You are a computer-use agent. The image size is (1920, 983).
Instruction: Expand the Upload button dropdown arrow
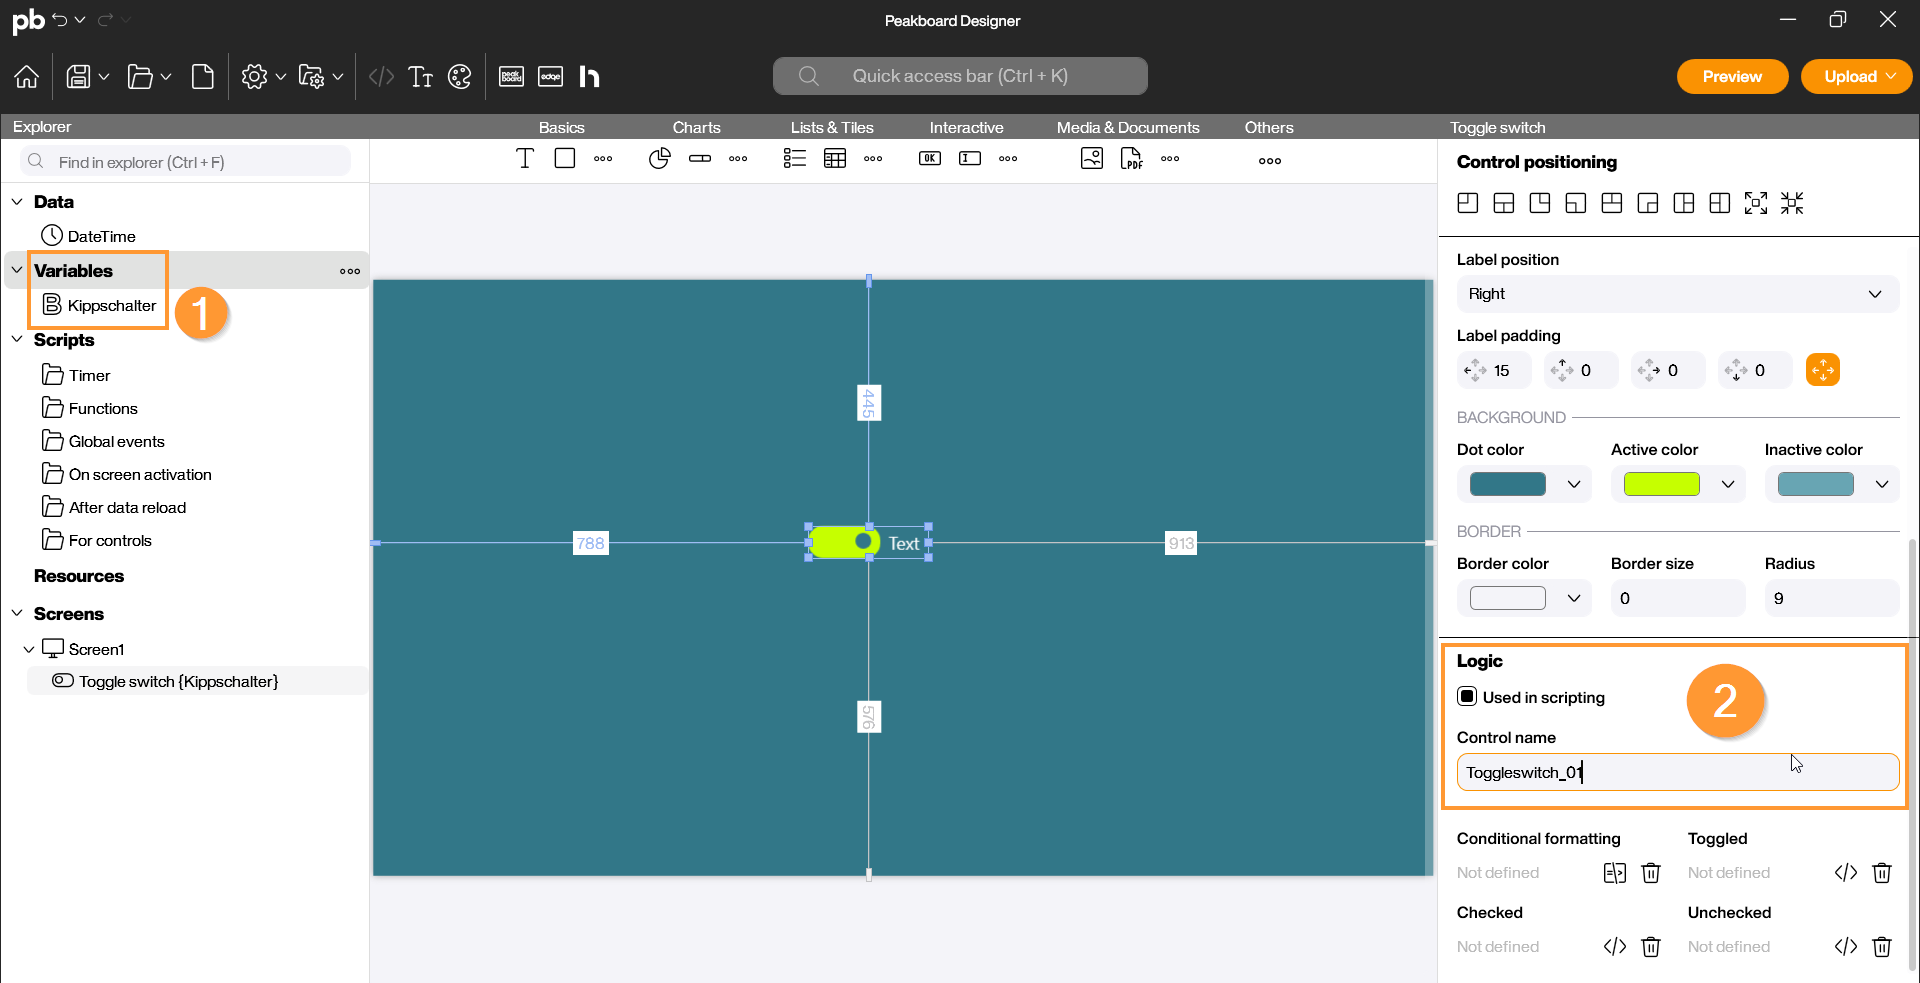[x=1891, y=77]
